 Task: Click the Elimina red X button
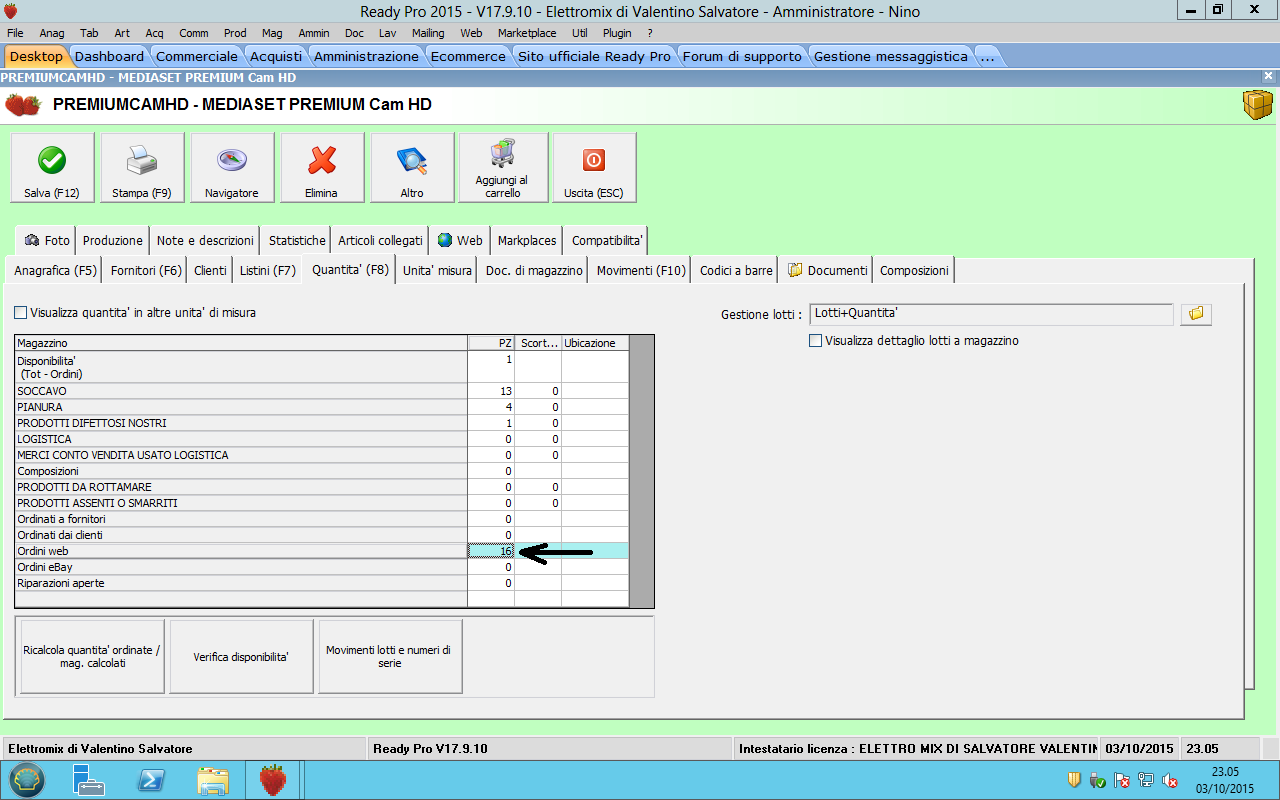point(322,168)
